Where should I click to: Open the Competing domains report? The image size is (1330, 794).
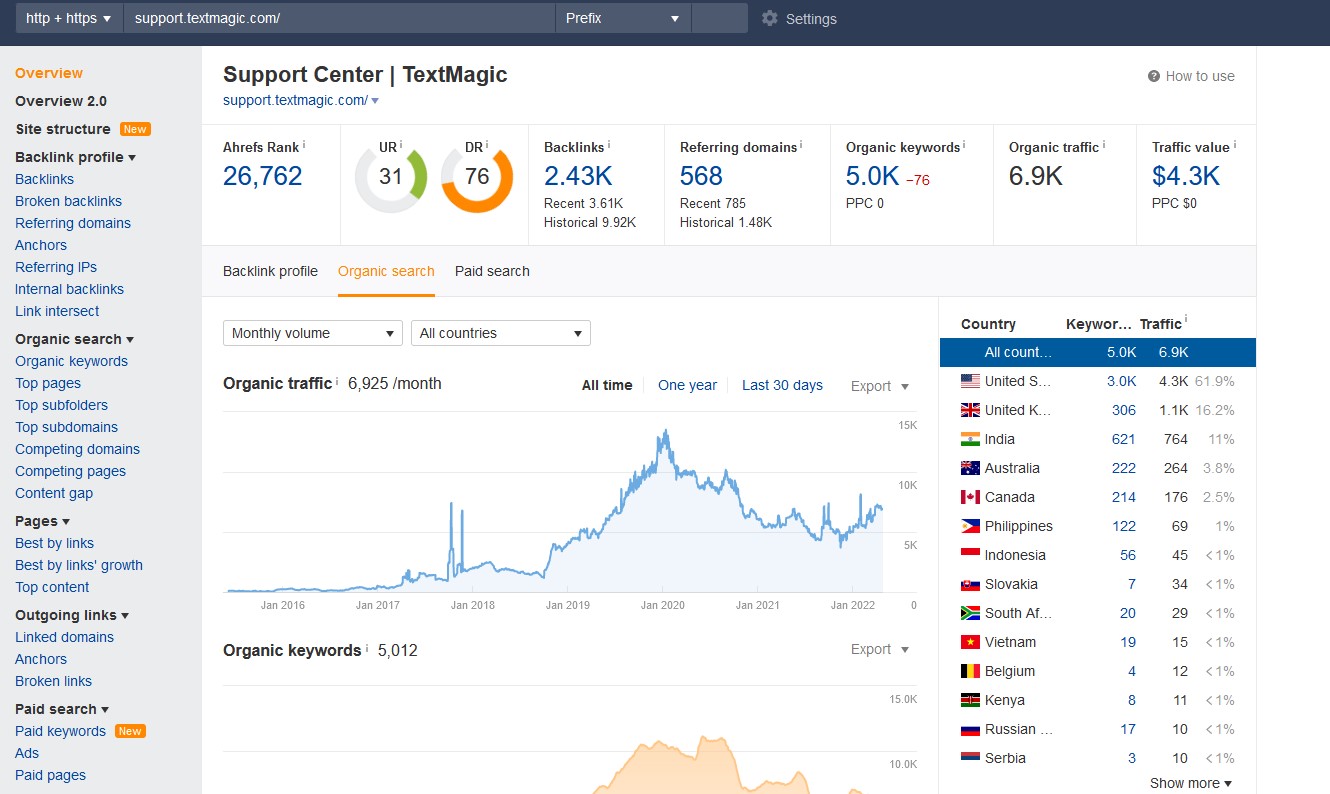tap(77, 449)
